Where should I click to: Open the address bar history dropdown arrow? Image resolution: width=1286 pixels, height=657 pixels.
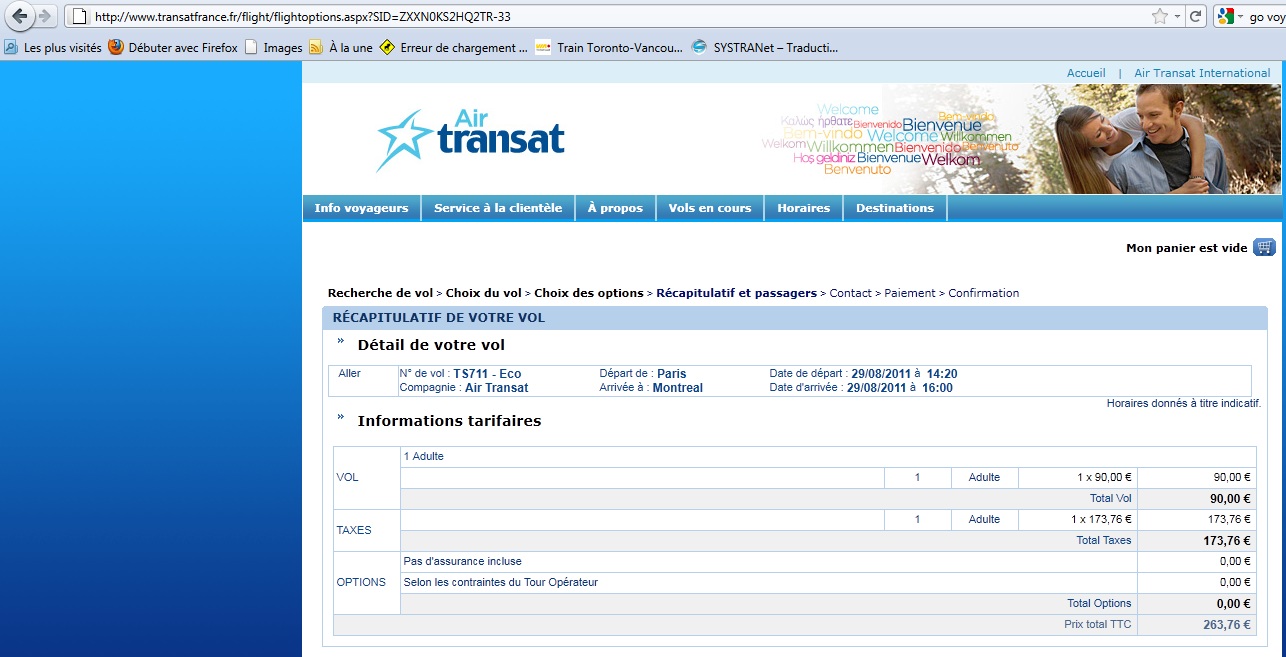pos(1178,16)
